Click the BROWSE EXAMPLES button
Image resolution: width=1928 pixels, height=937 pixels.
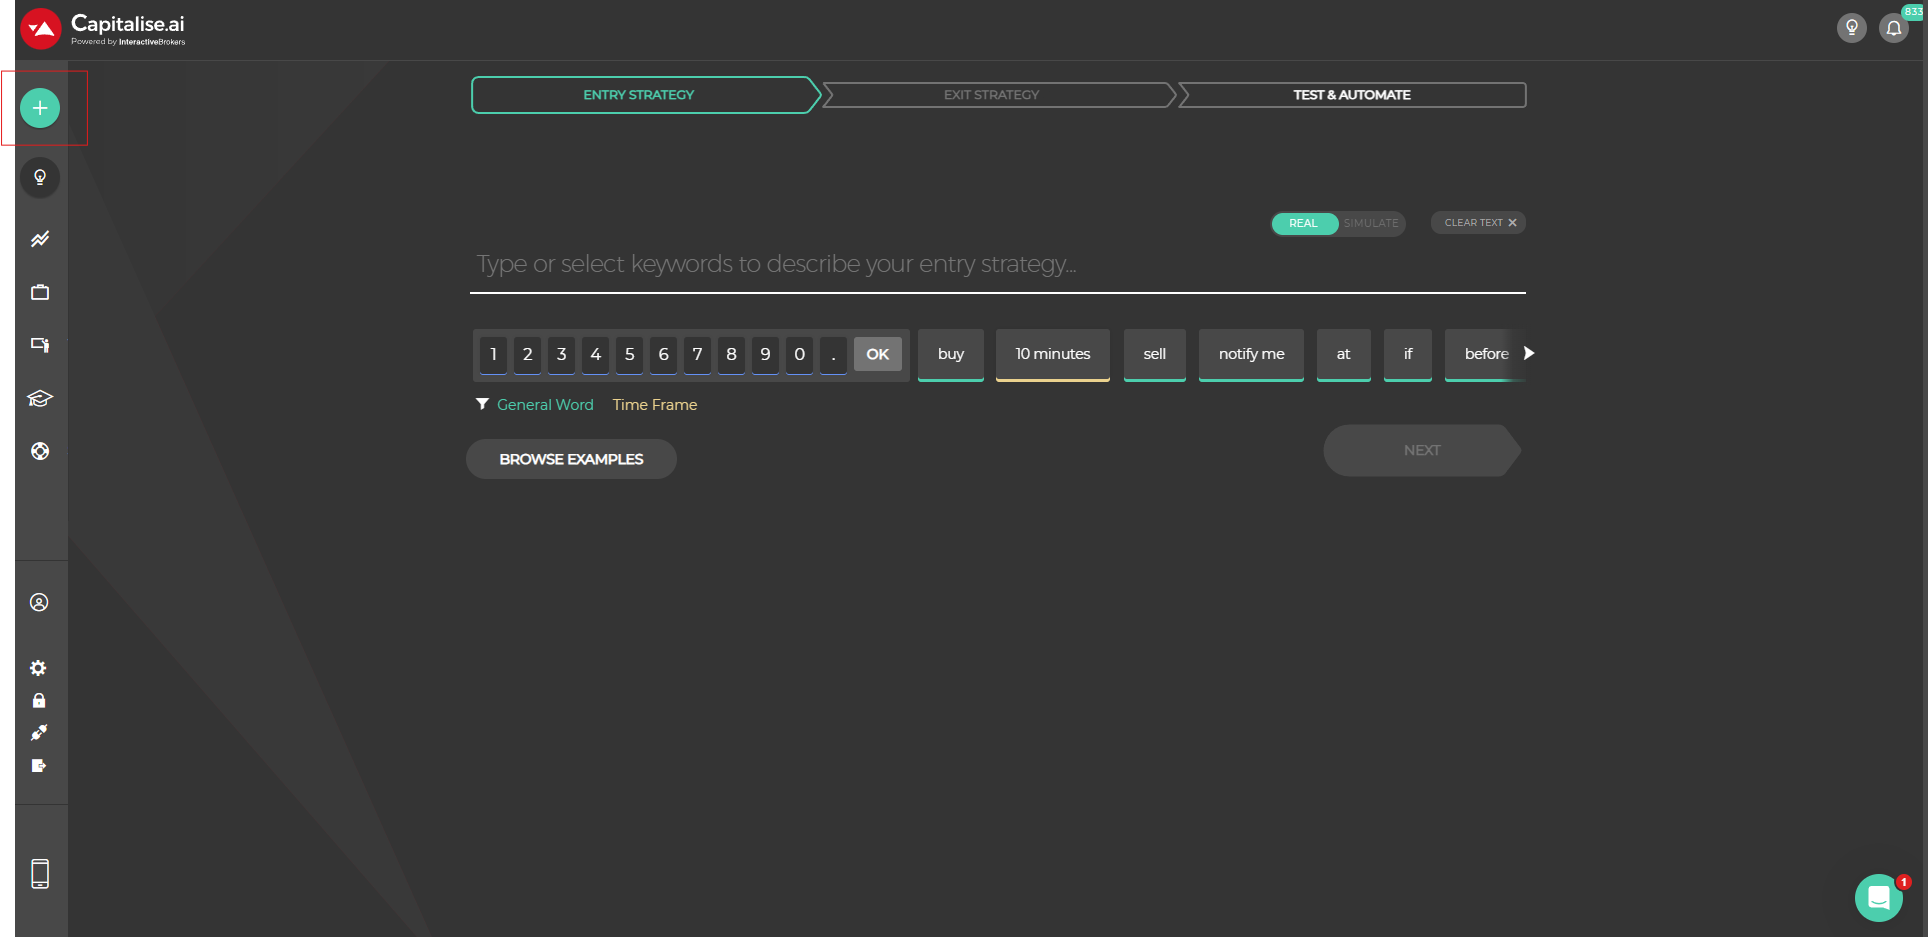click(x=571, y=459)
